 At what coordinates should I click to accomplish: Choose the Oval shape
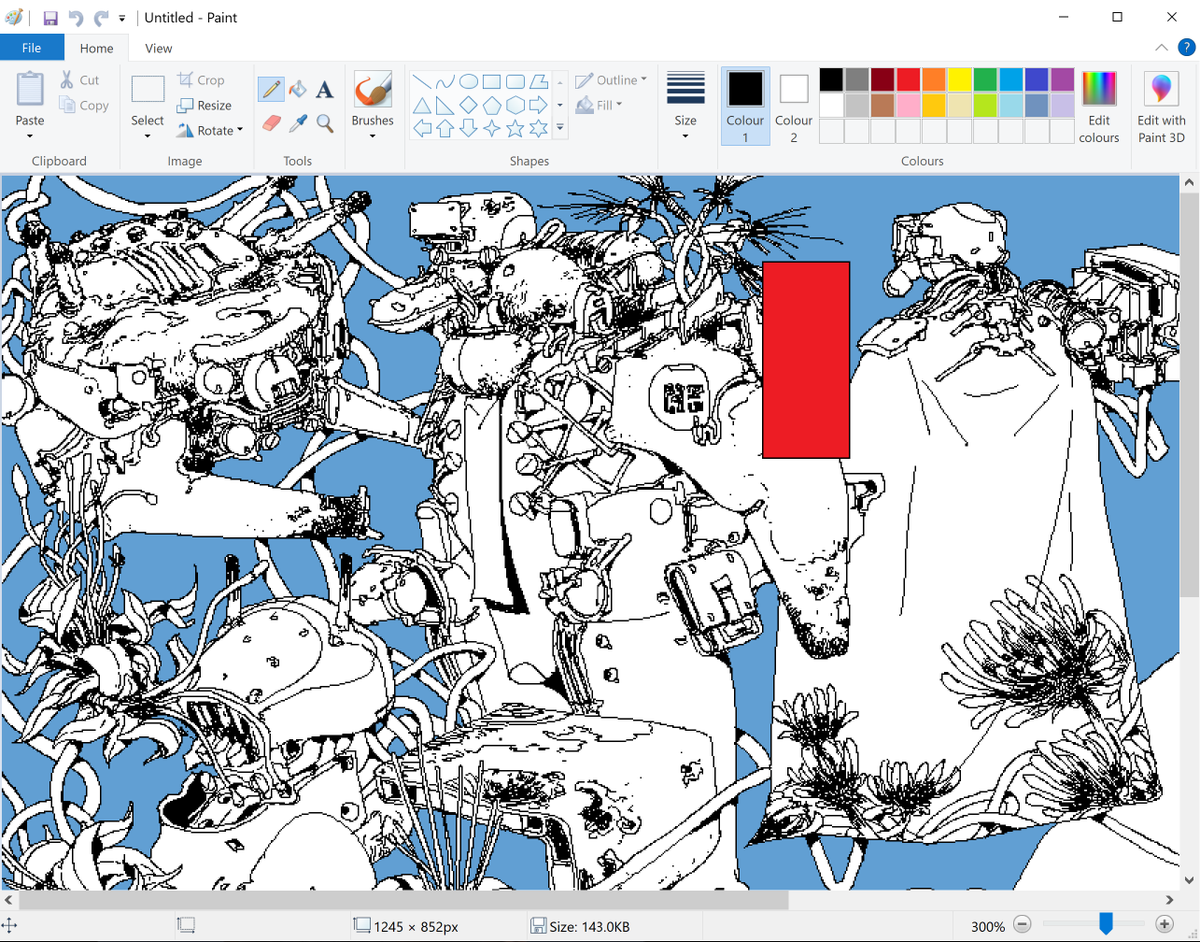(468, 81)
